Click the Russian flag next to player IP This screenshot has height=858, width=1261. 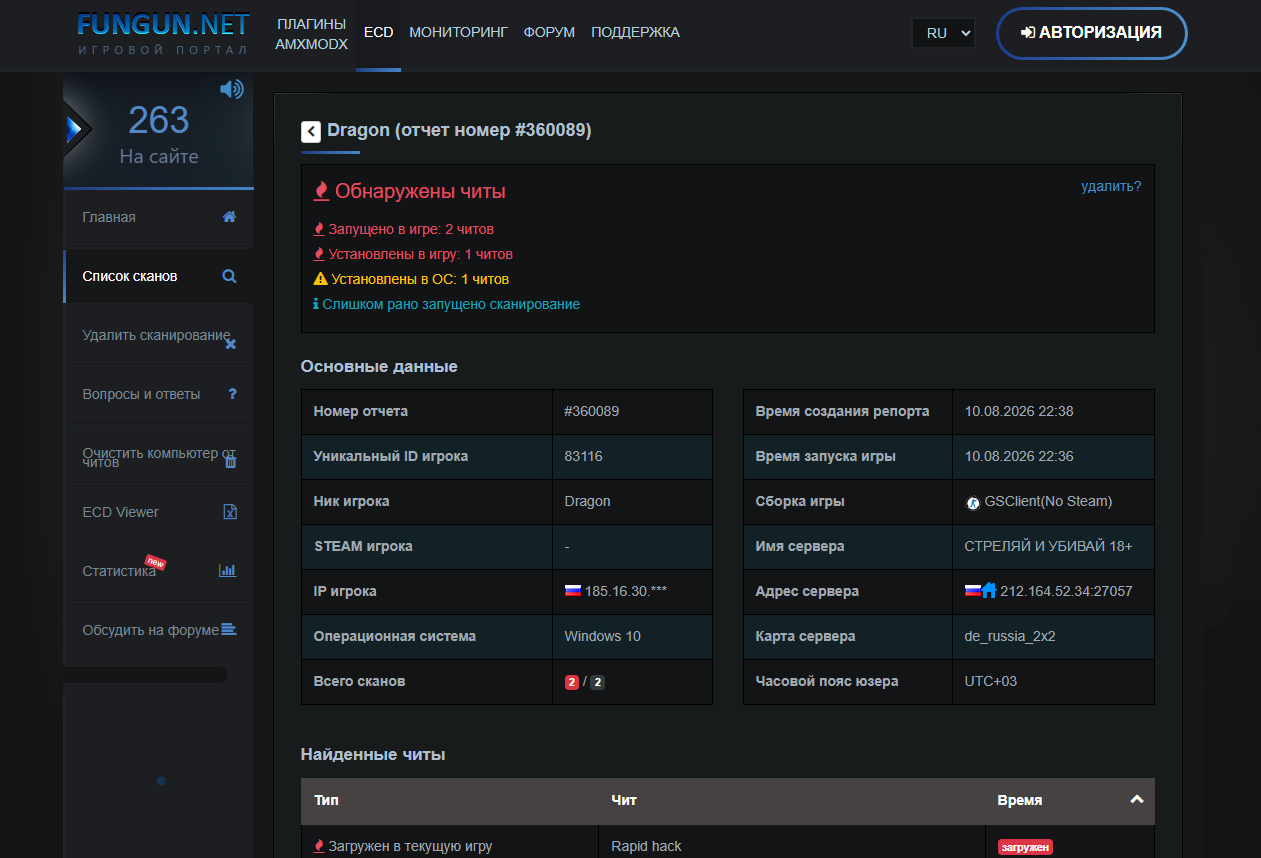pyautogui.click(x=573, y=591)
